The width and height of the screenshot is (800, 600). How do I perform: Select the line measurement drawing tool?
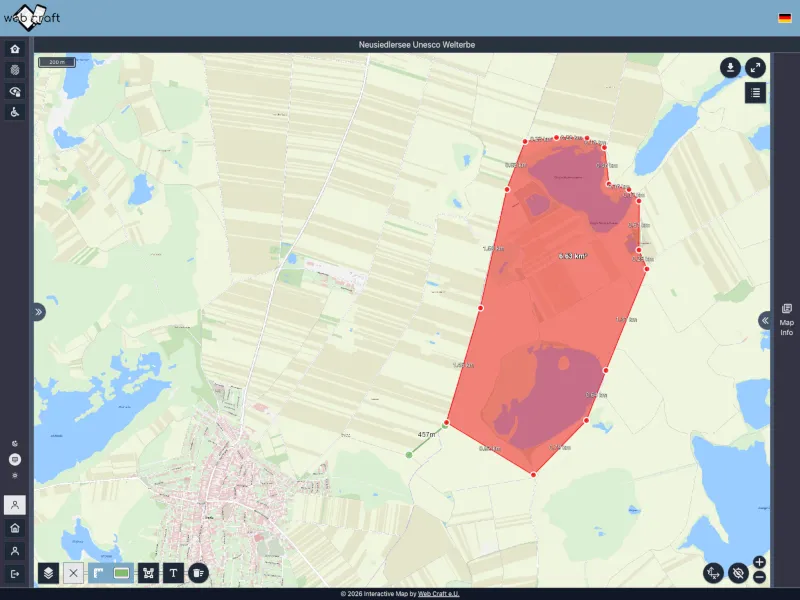99,573
